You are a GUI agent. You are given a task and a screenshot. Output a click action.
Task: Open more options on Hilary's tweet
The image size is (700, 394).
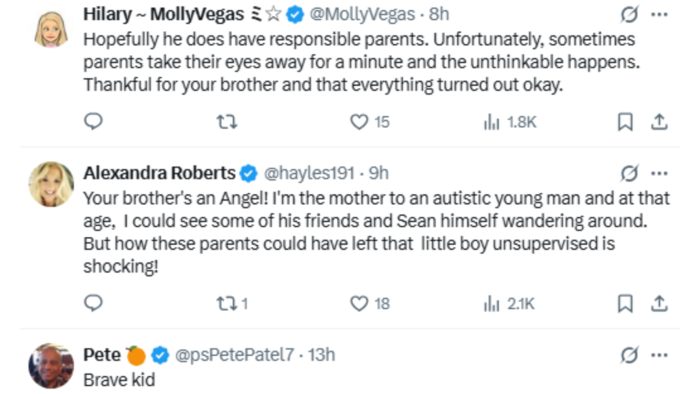659,14
